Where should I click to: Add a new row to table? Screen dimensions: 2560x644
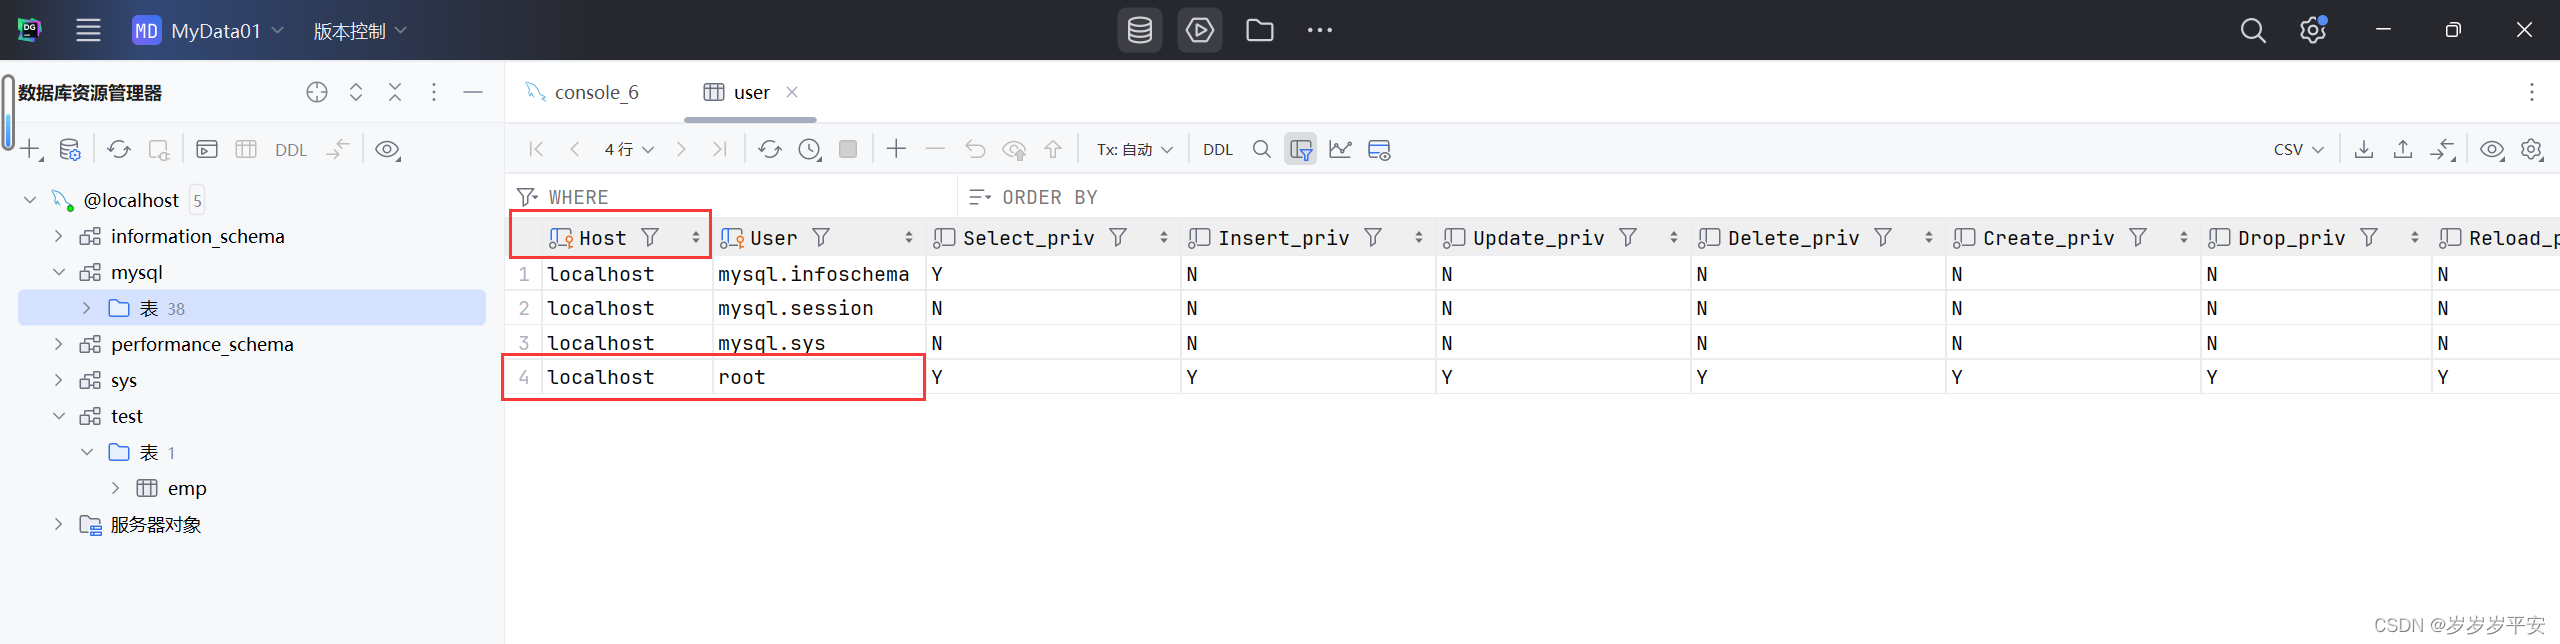(896, 149)
